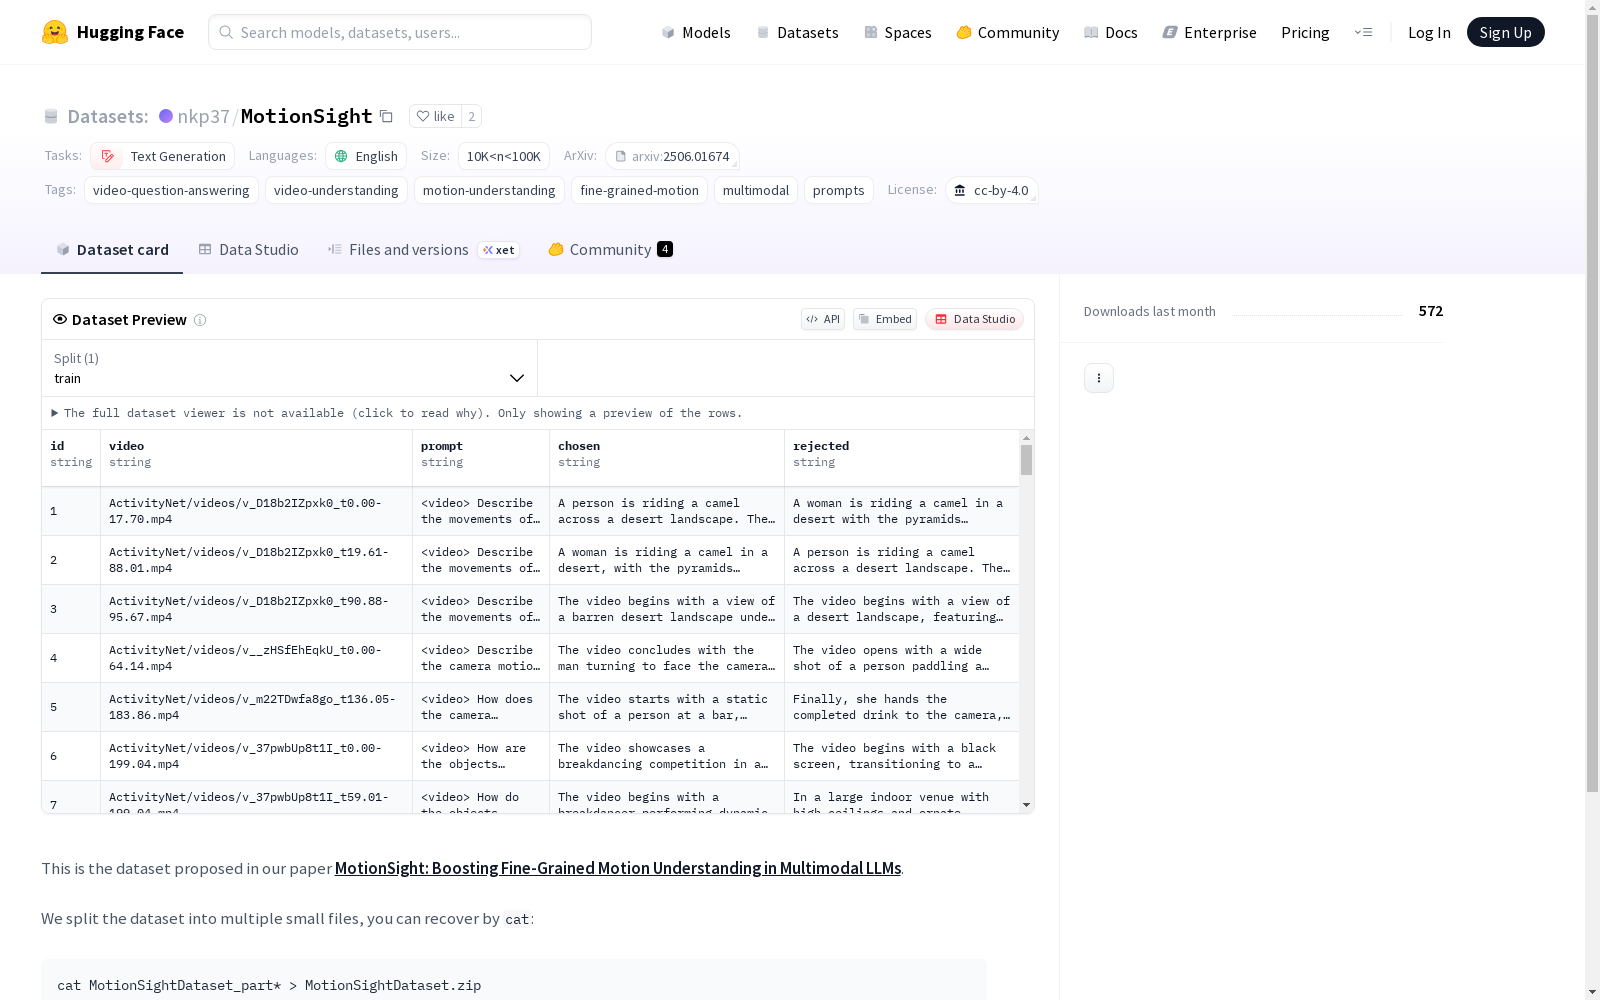Click the search magnifier icon
The width and height of the screenshot is (1600, 1000).
click(226, 32)
